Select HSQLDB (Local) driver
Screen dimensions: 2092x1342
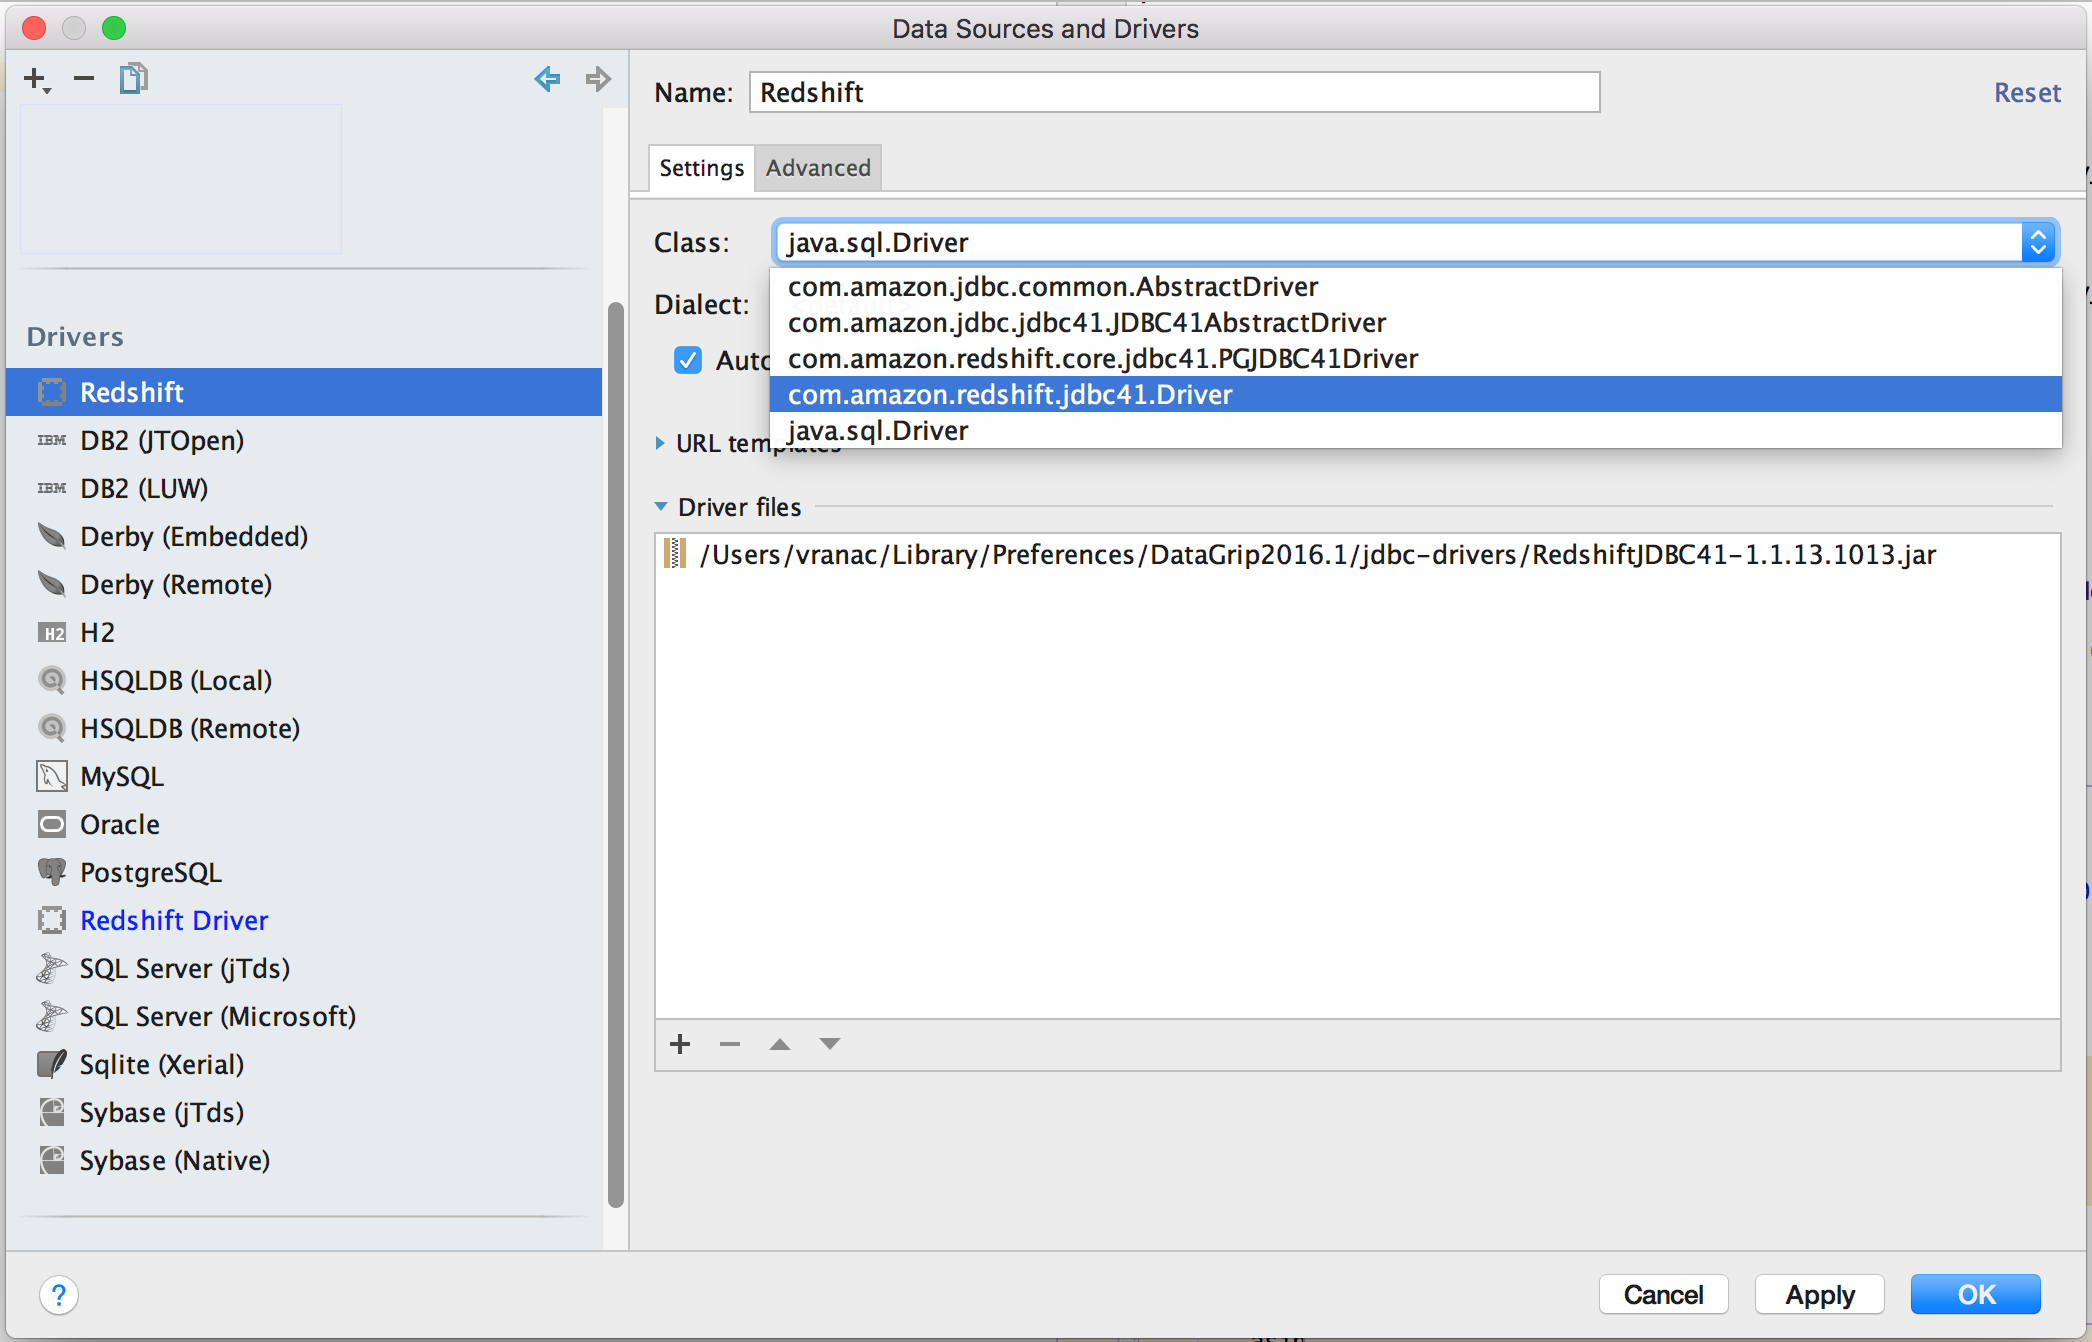(x=304, y=680)
